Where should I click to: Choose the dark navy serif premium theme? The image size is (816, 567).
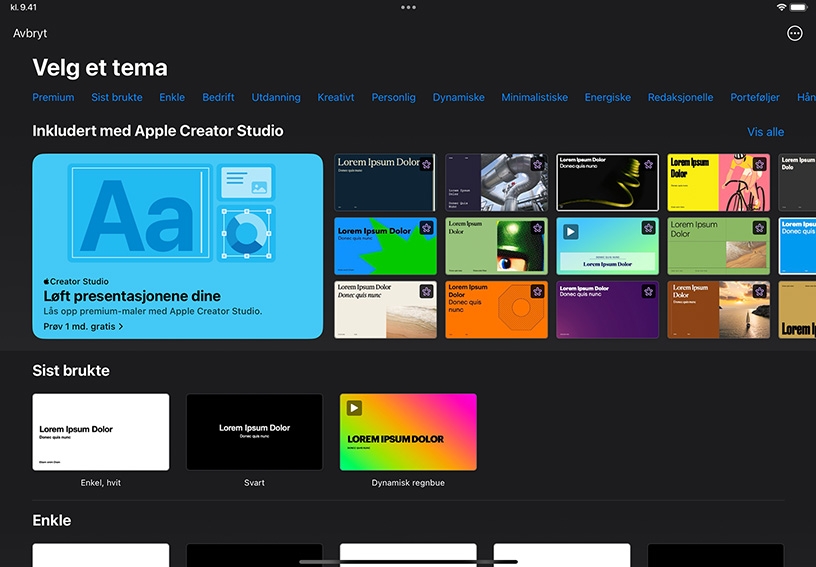click(385, 182)
